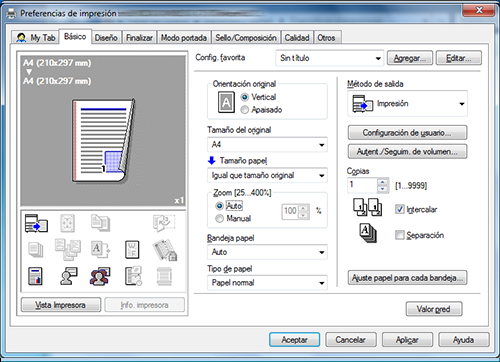Click the Editar... button
The image size is (500, 362).
[x=459, y=58]
